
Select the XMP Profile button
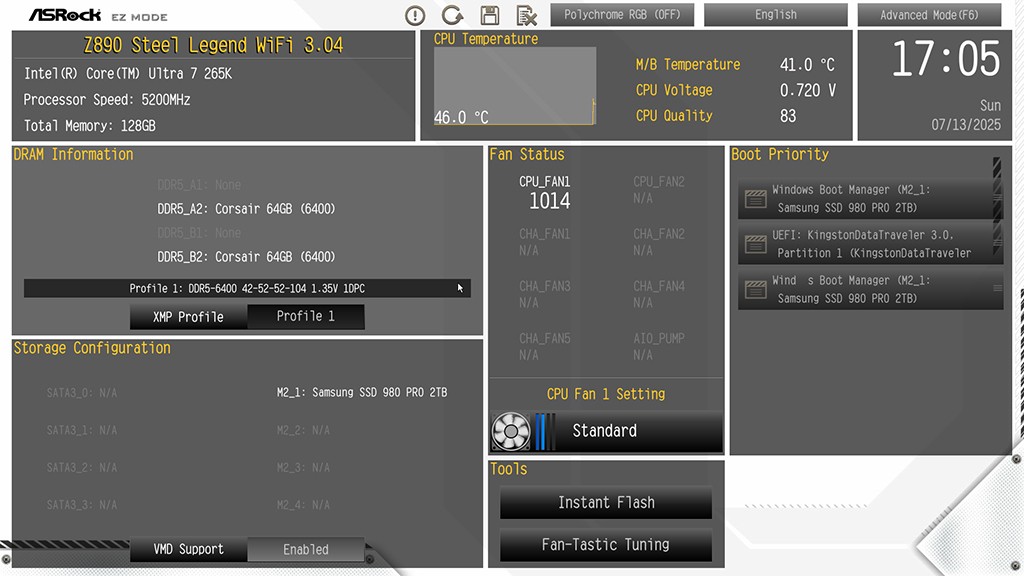point(188,317)
